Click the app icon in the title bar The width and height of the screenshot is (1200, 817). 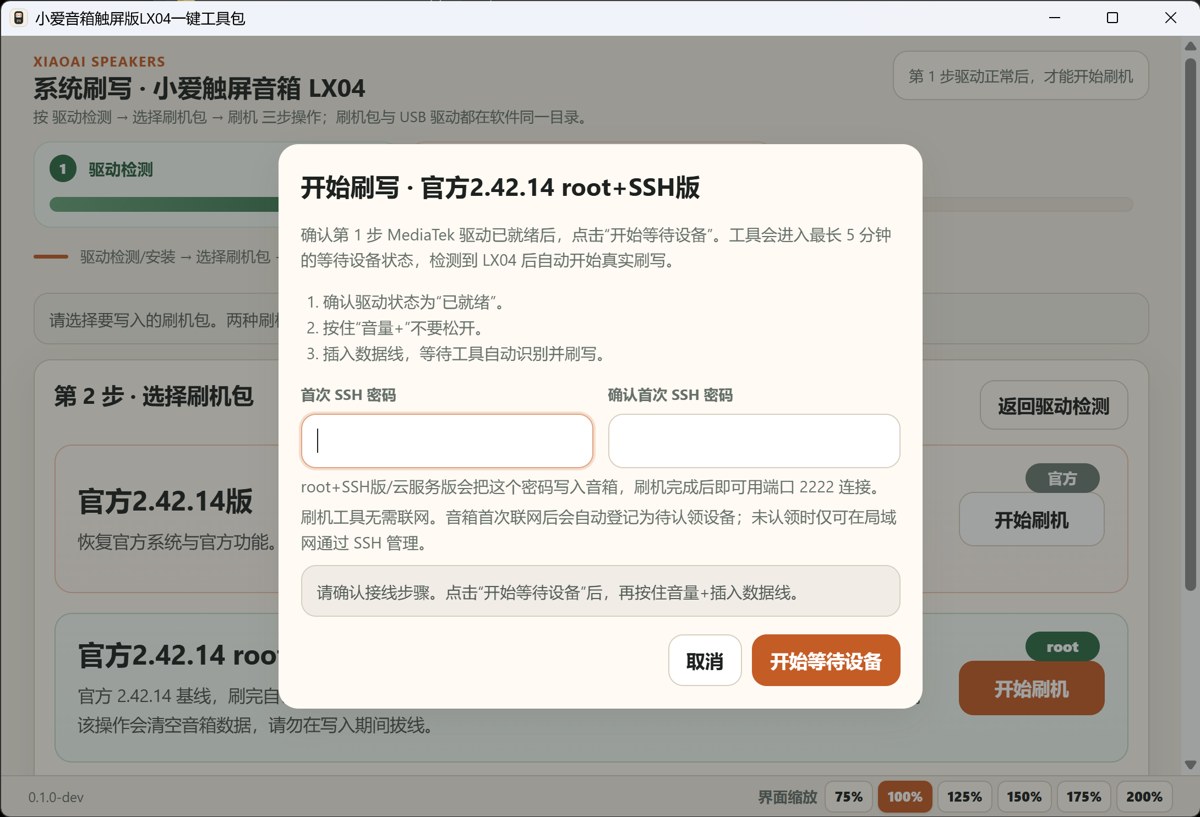[x=17, y=18]
